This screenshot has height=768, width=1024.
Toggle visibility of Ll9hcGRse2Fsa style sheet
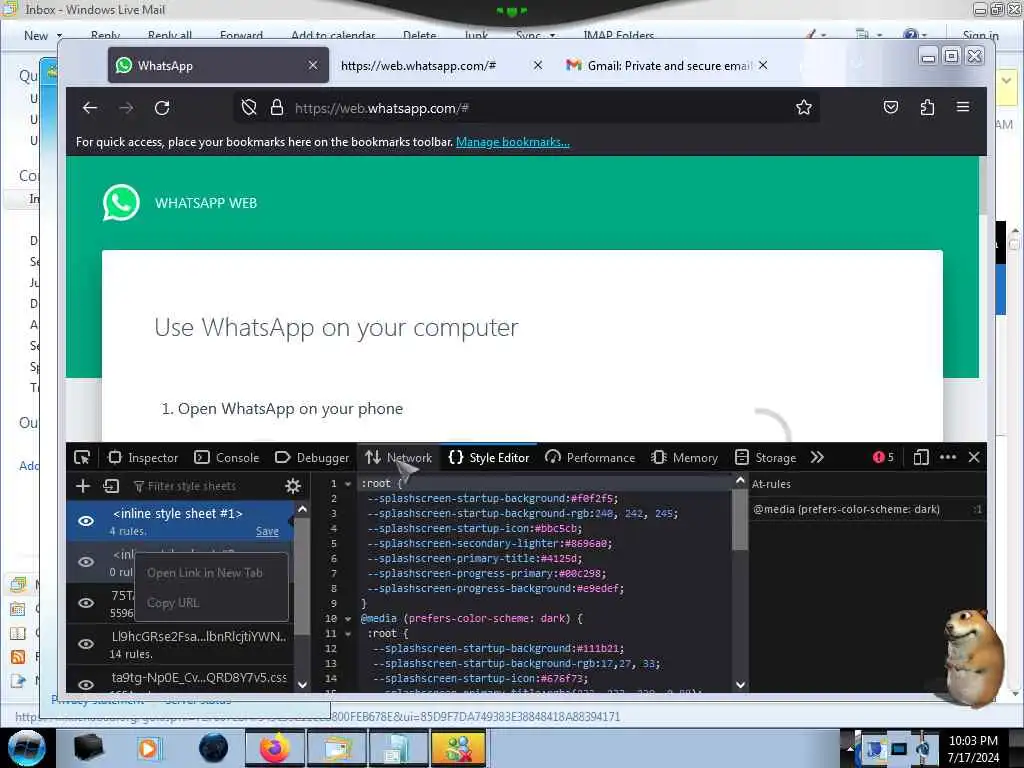86,644
